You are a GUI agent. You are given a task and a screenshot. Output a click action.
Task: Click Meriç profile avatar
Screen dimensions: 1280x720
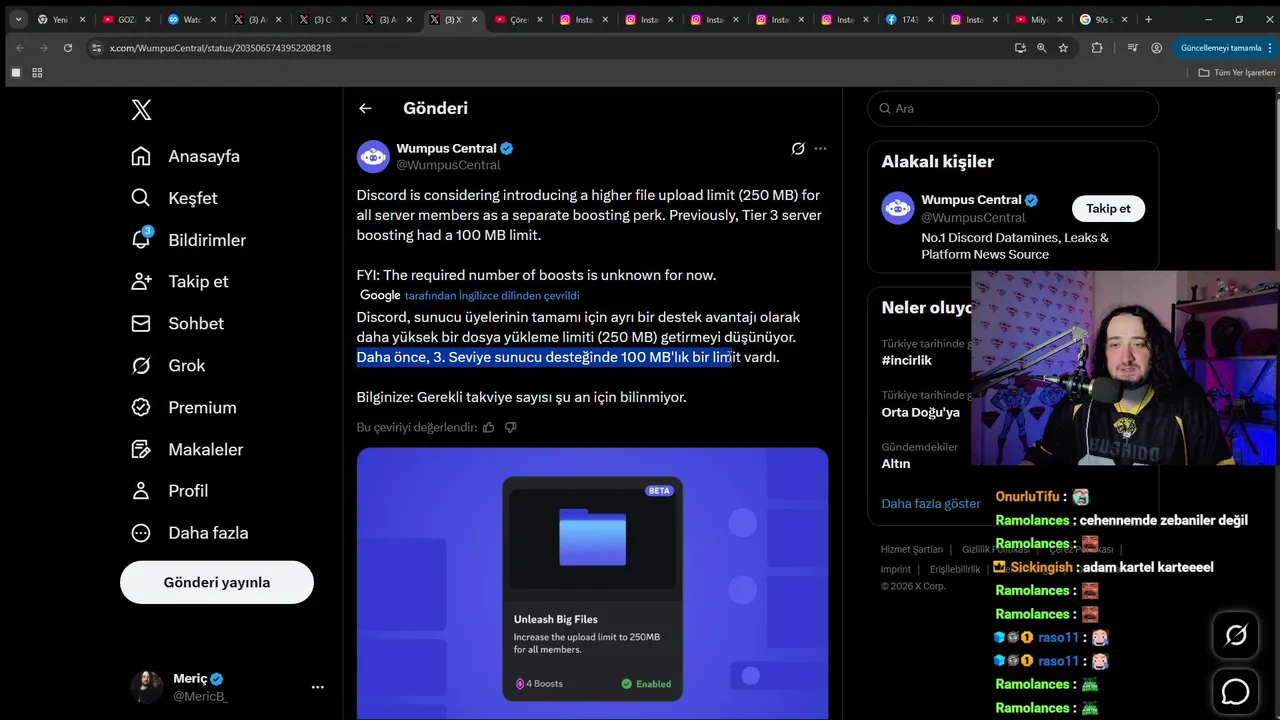147,687
